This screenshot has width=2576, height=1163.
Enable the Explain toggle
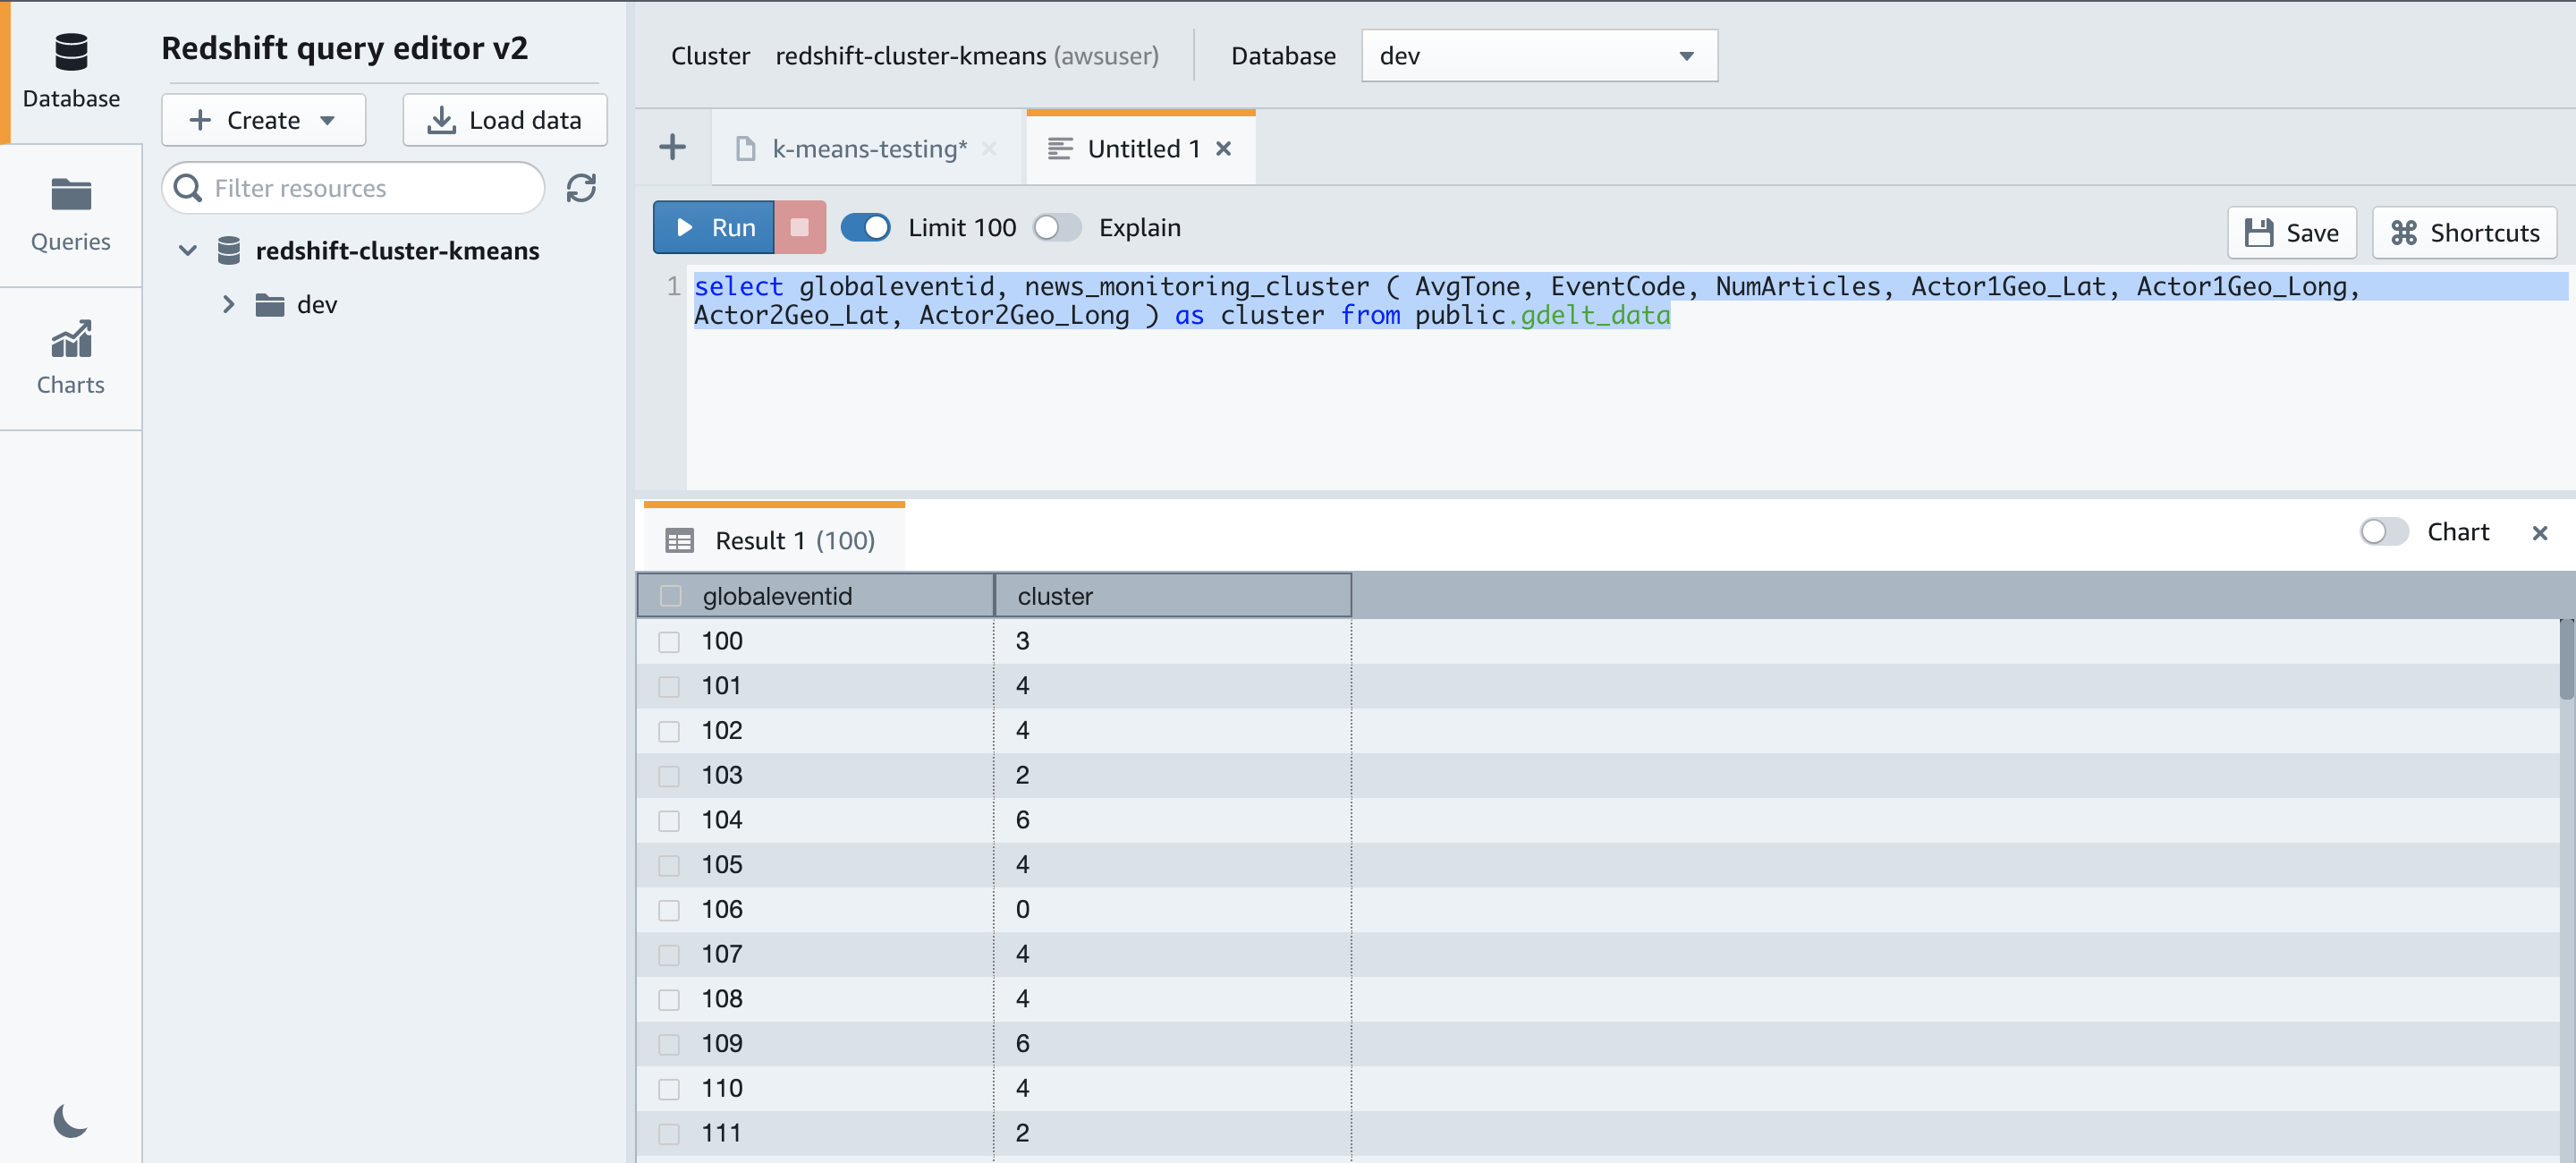[x=1057, y=227]
